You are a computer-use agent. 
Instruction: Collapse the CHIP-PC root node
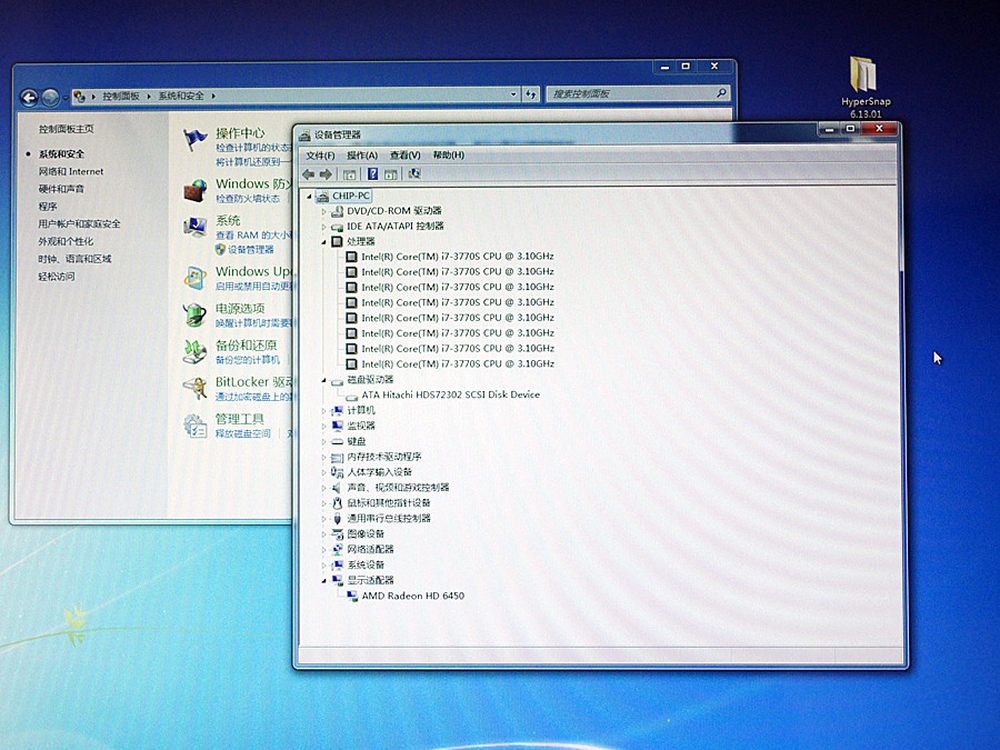(x=309, y=196)
